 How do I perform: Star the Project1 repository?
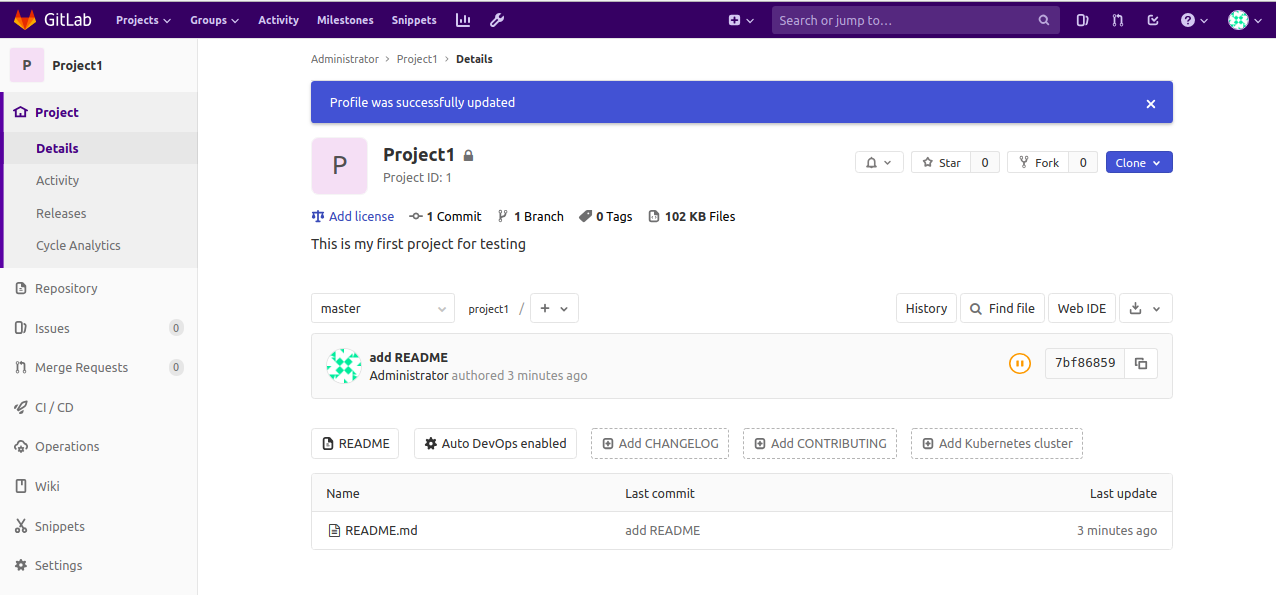point(941,162)
